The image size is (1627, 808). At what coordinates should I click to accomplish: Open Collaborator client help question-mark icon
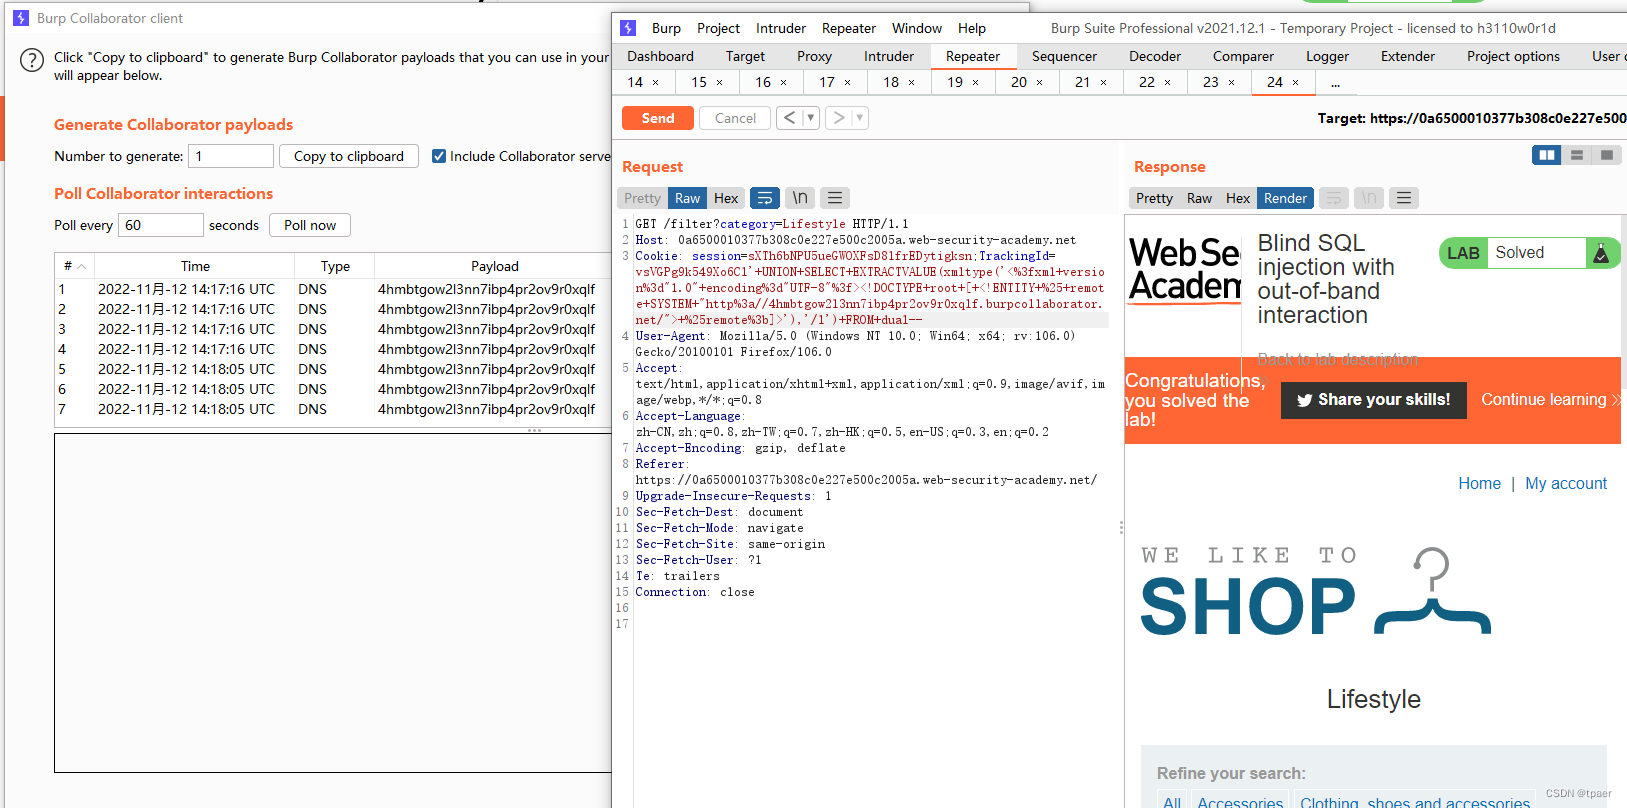pos(32,60)
